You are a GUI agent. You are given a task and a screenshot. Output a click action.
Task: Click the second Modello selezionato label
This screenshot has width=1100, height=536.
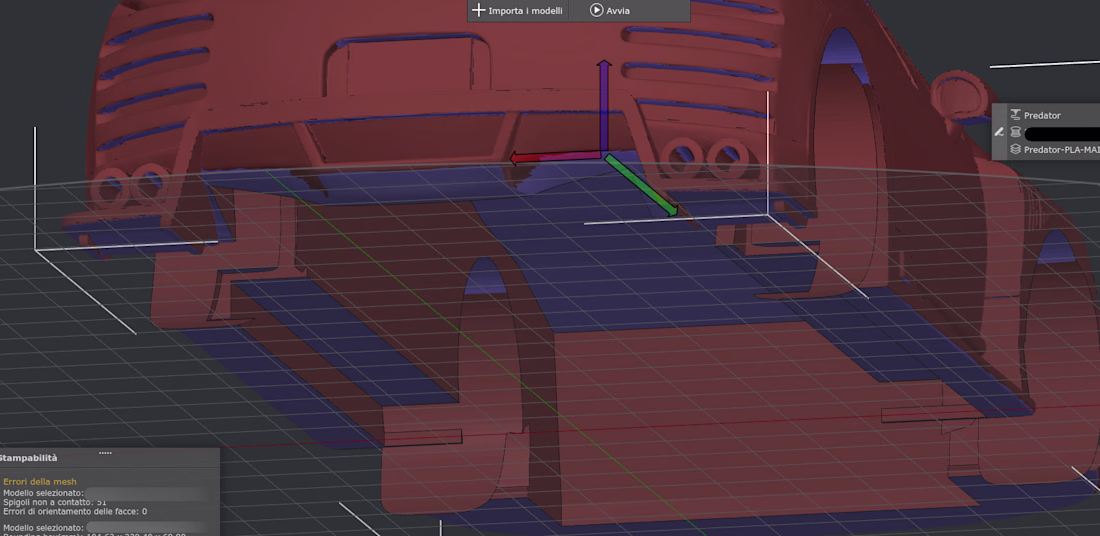[x=43, y=527]
